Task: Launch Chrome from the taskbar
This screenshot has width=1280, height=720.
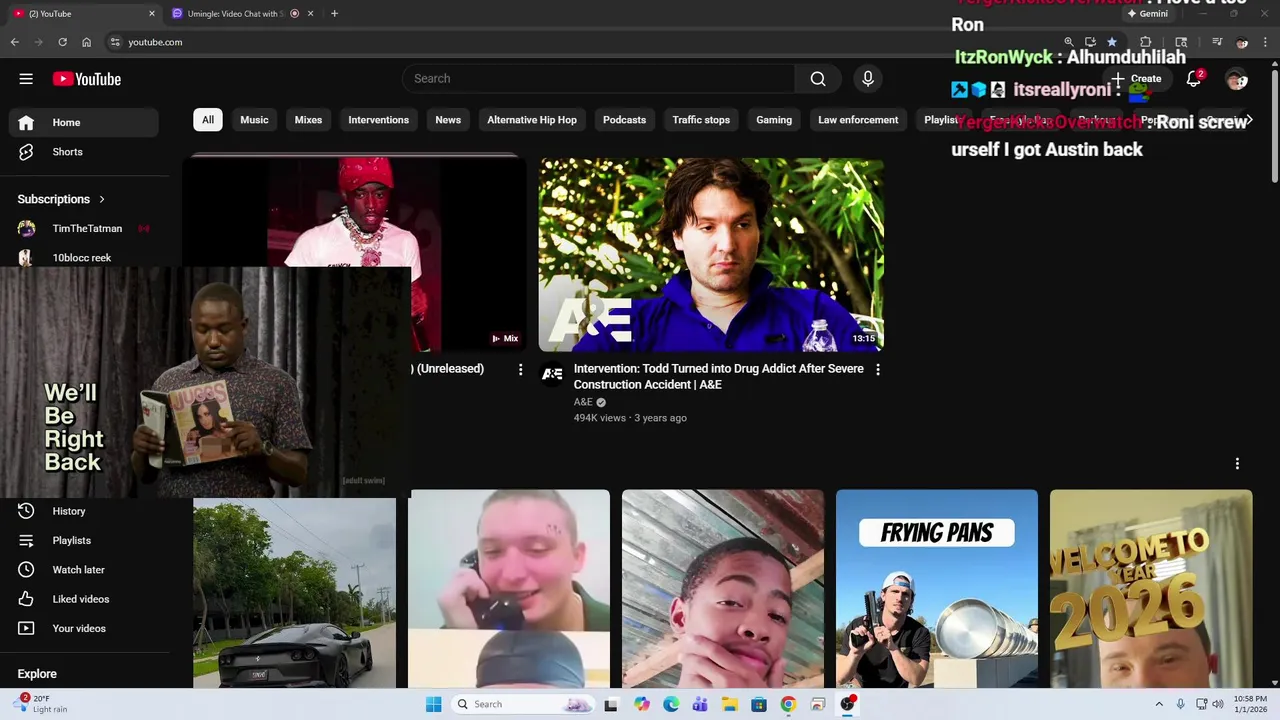Action: pyautogui.click(x=788, y=704)
